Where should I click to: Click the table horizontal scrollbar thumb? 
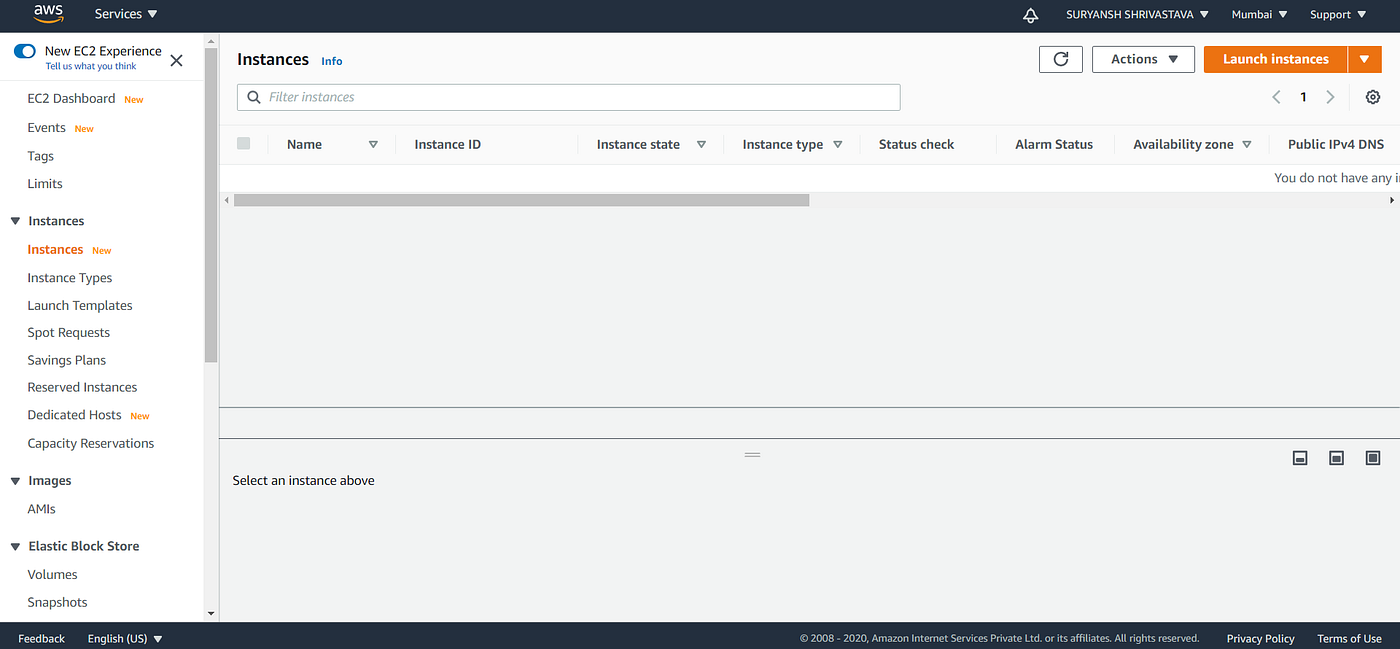(x=521, y=200)
